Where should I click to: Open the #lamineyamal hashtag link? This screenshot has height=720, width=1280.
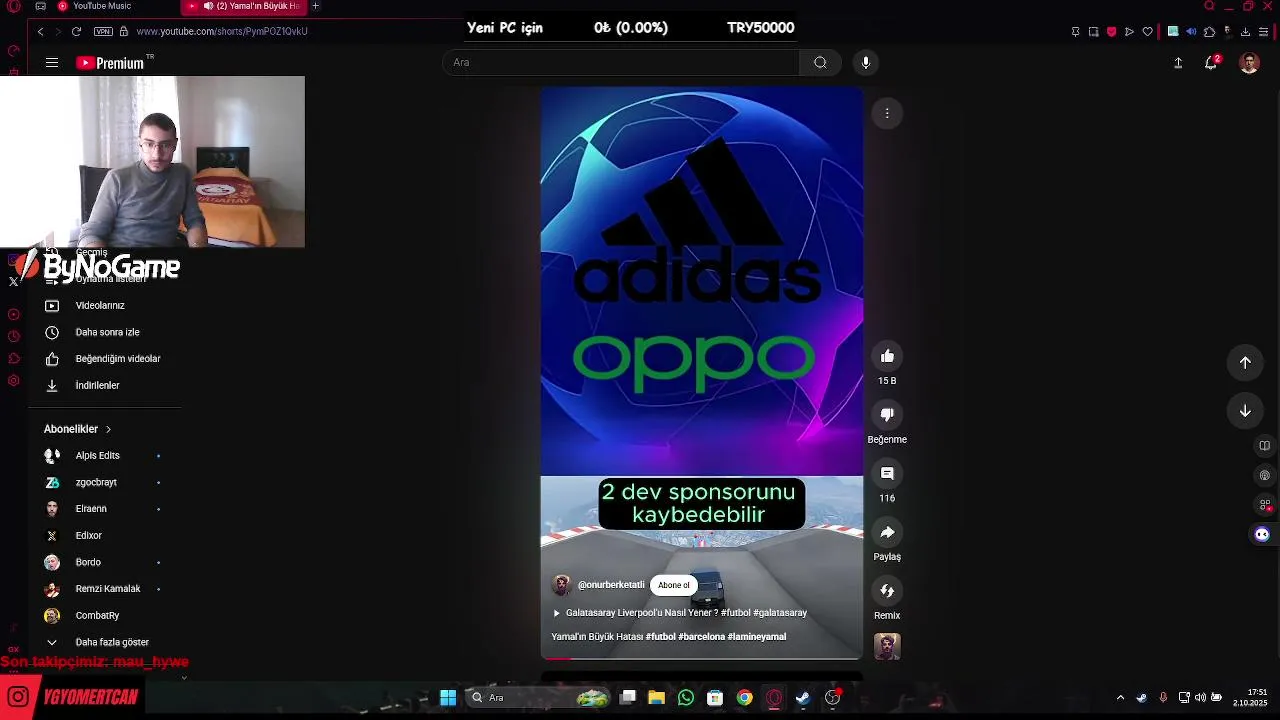click(x=757, y=637)
